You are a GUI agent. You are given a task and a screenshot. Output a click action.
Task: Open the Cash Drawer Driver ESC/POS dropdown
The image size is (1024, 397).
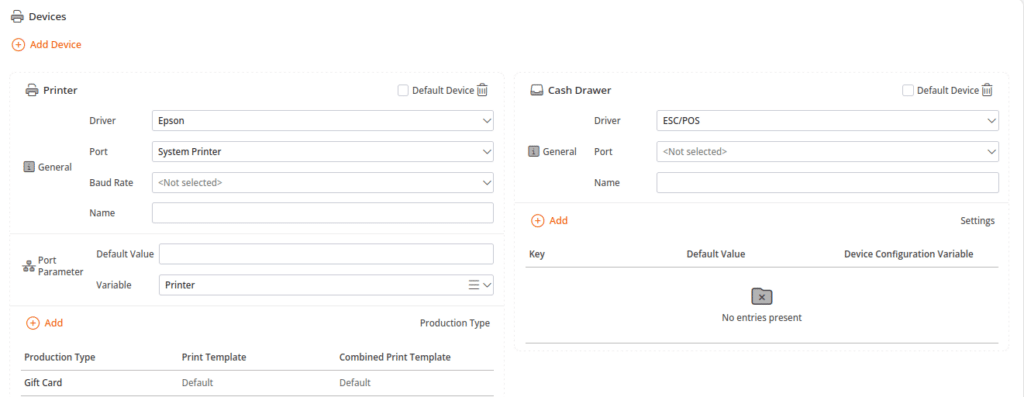[x=827, y=121]
